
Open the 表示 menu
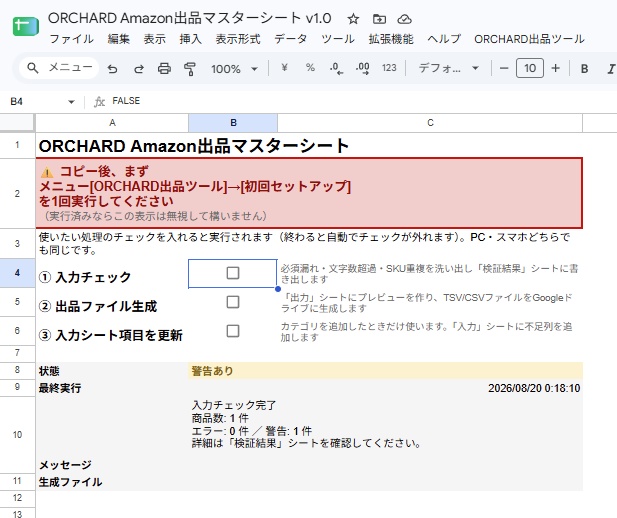coord(154,39)
